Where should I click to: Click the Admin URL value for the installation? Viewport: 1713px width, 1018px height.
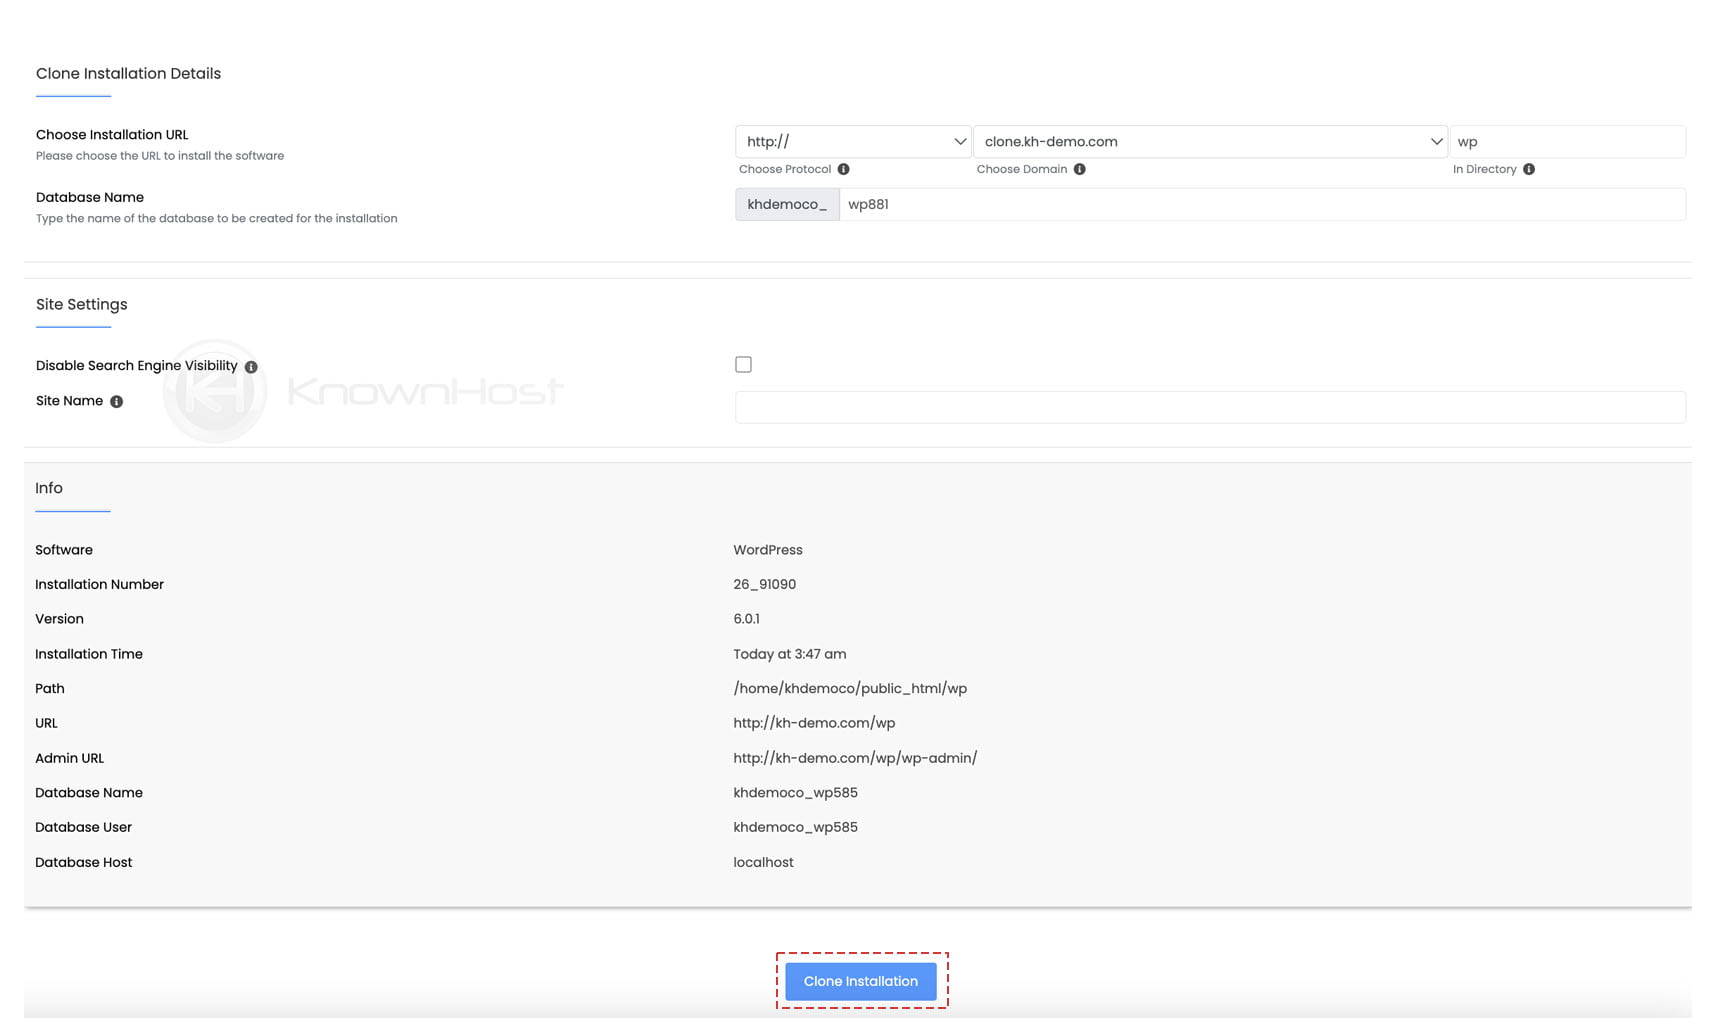coord(855,758)
